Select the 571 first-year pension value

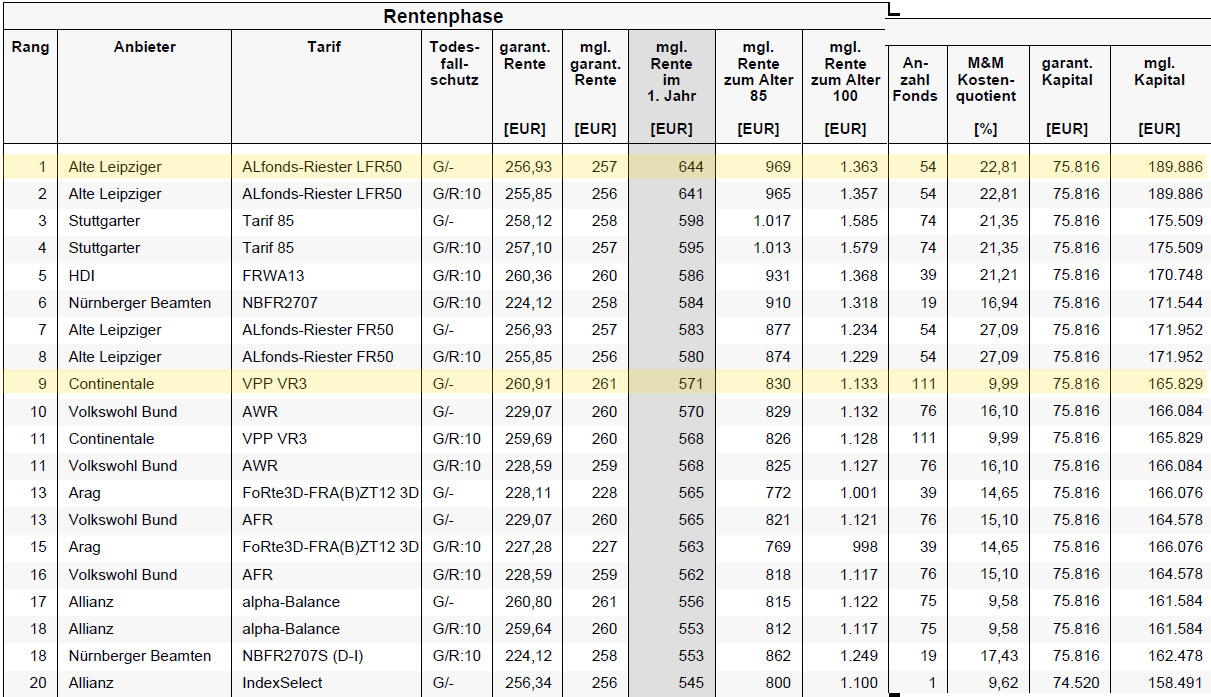click(691, 384)
